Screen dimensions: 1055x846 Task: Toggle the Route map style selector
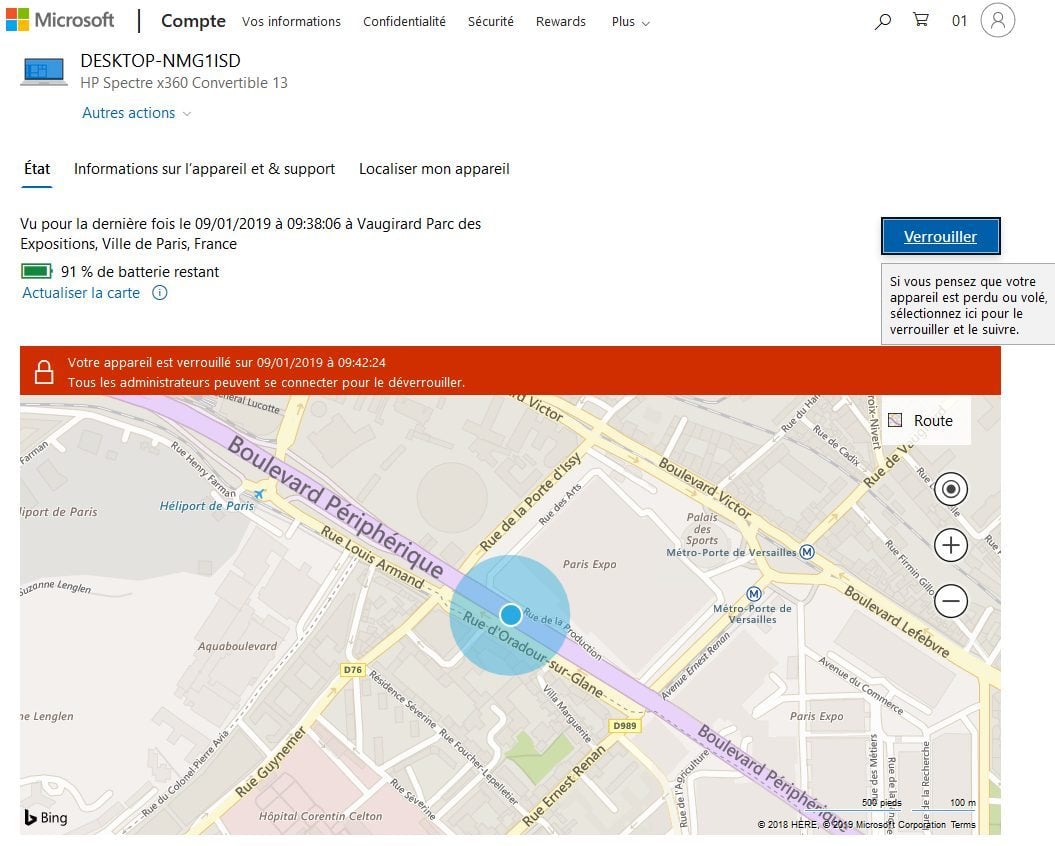tap(926, 421)
